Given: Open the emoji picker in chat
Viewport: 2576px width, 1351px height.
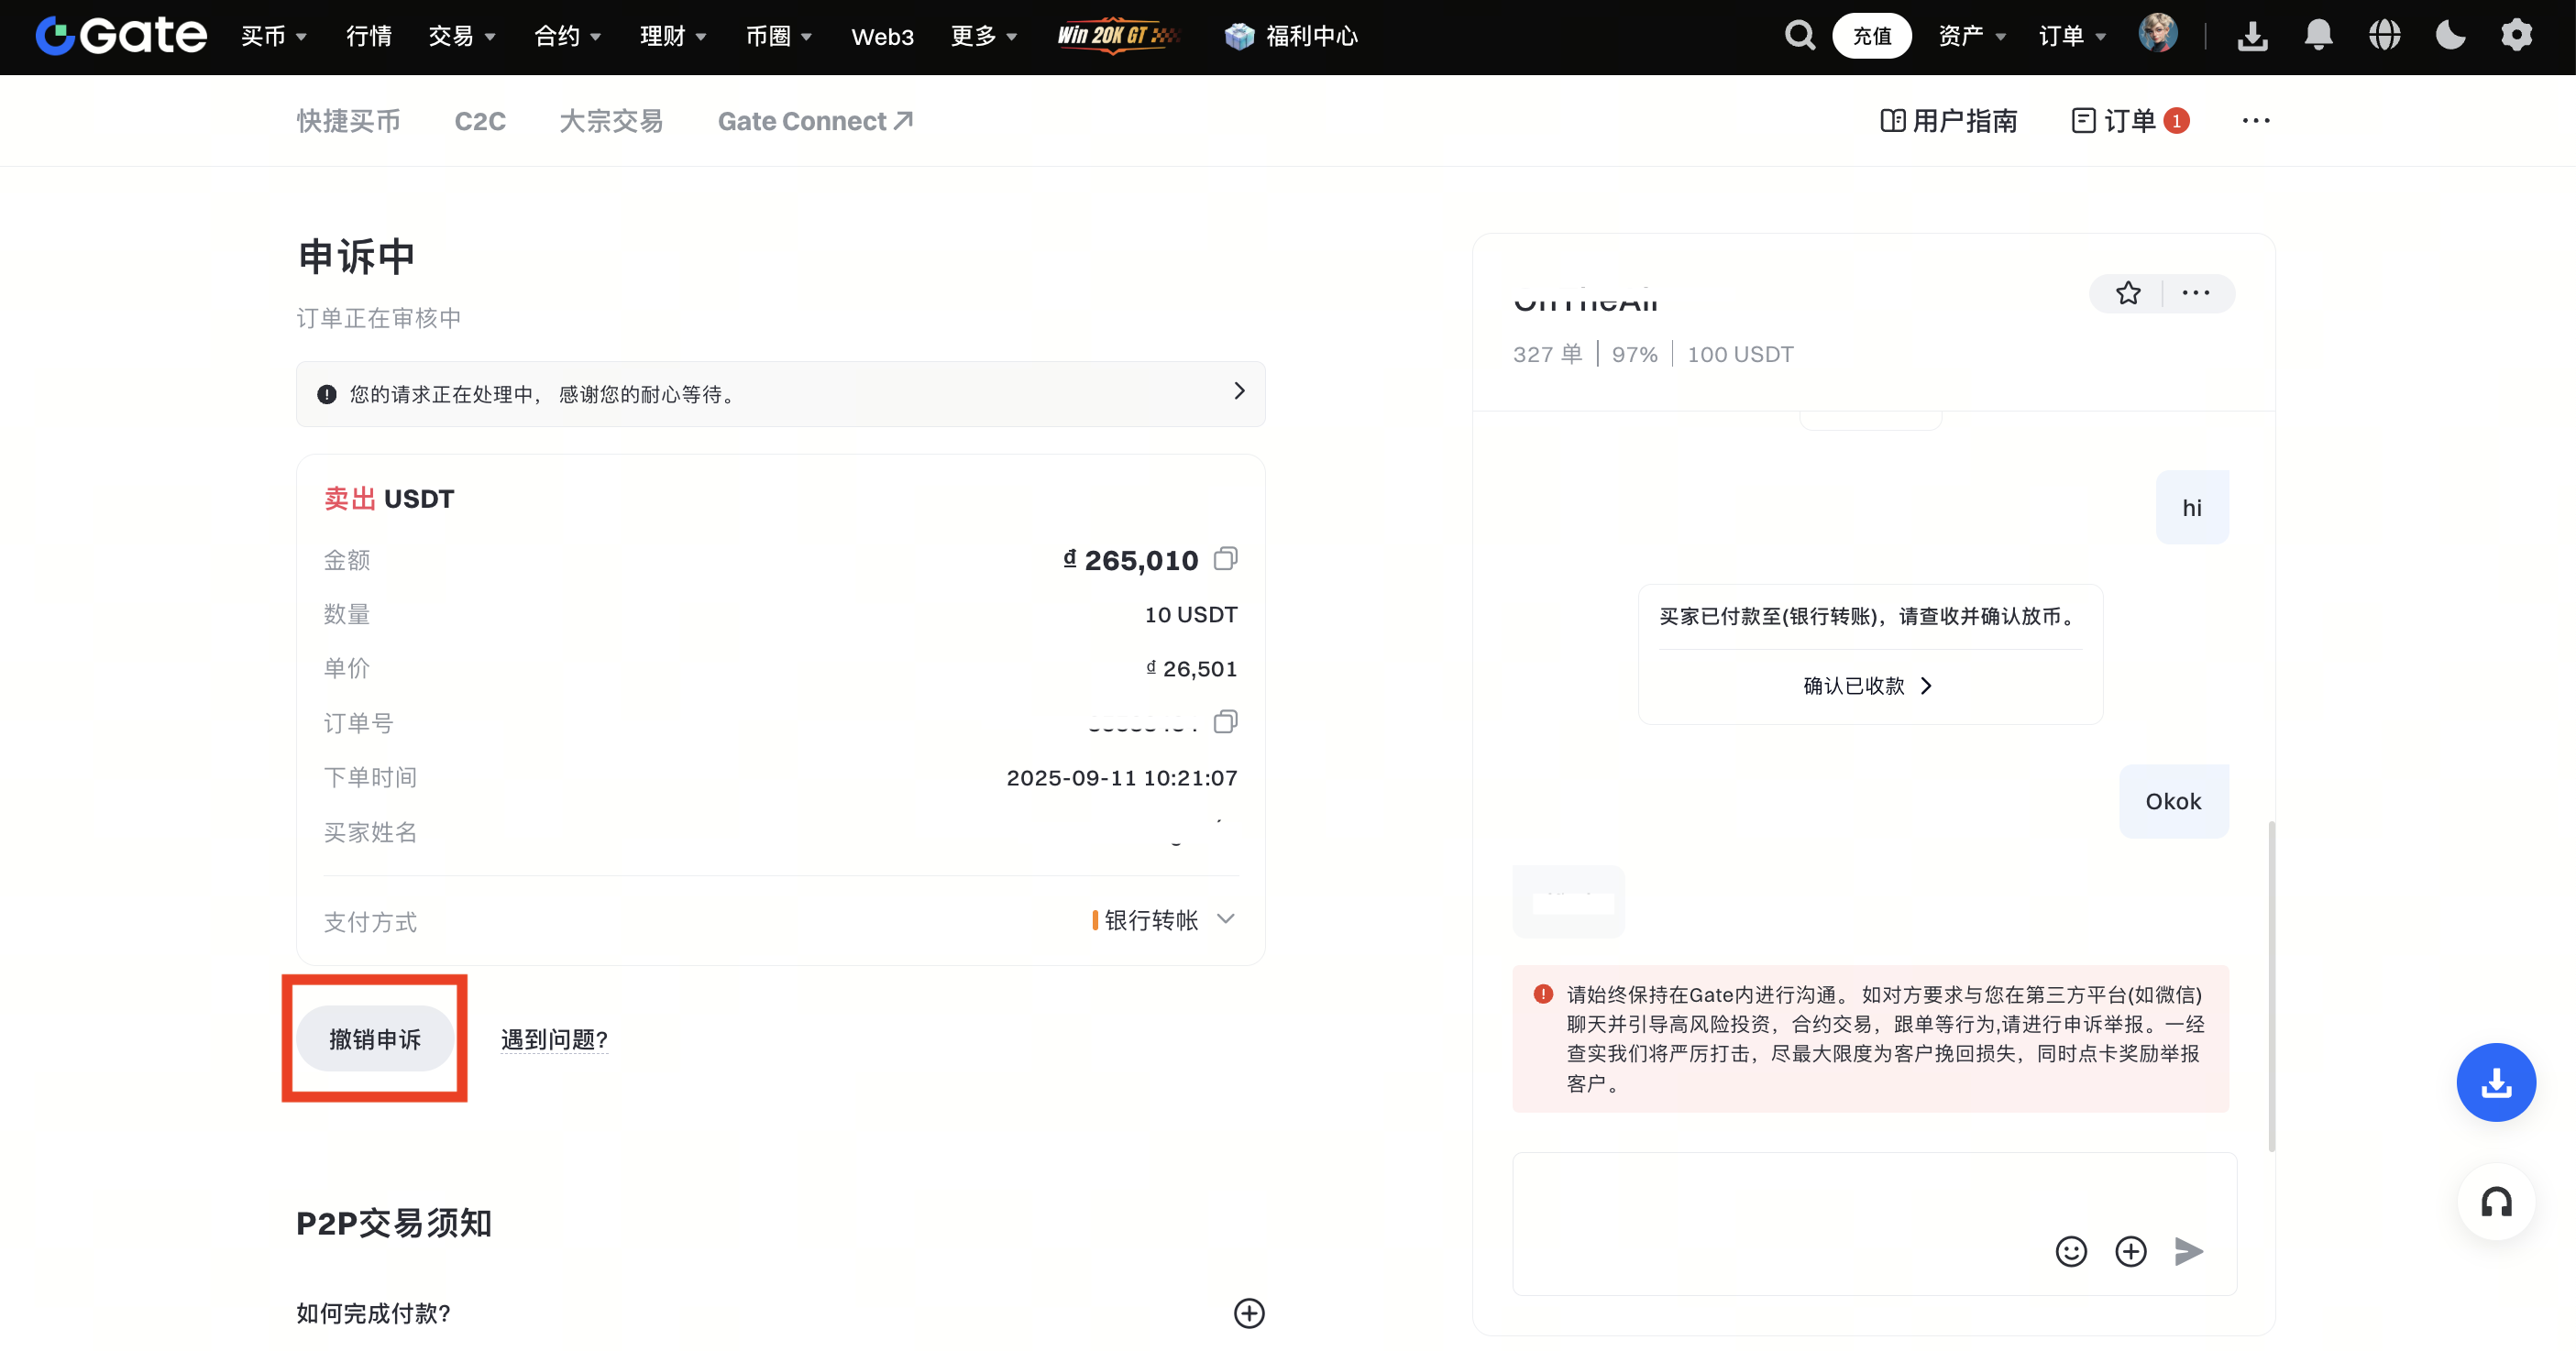Looking at the screenshot, I should pyautogui.click(x=2071, y=1250).
